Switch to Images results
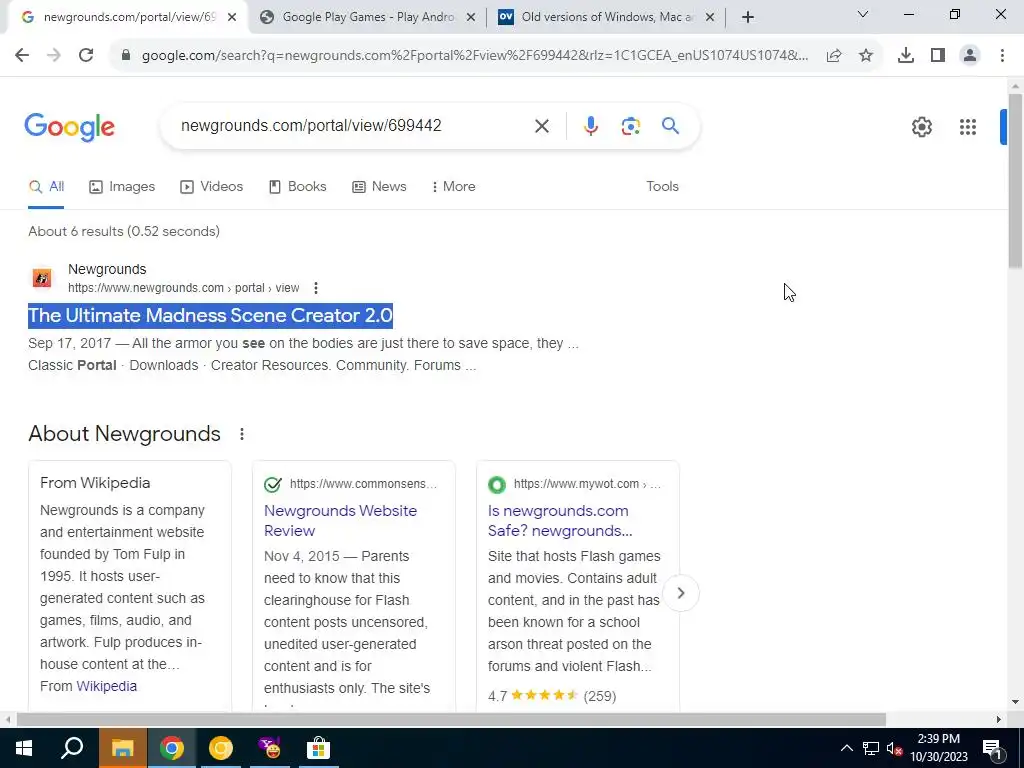This screenshot has height=768, width=1024. (122, 187)
